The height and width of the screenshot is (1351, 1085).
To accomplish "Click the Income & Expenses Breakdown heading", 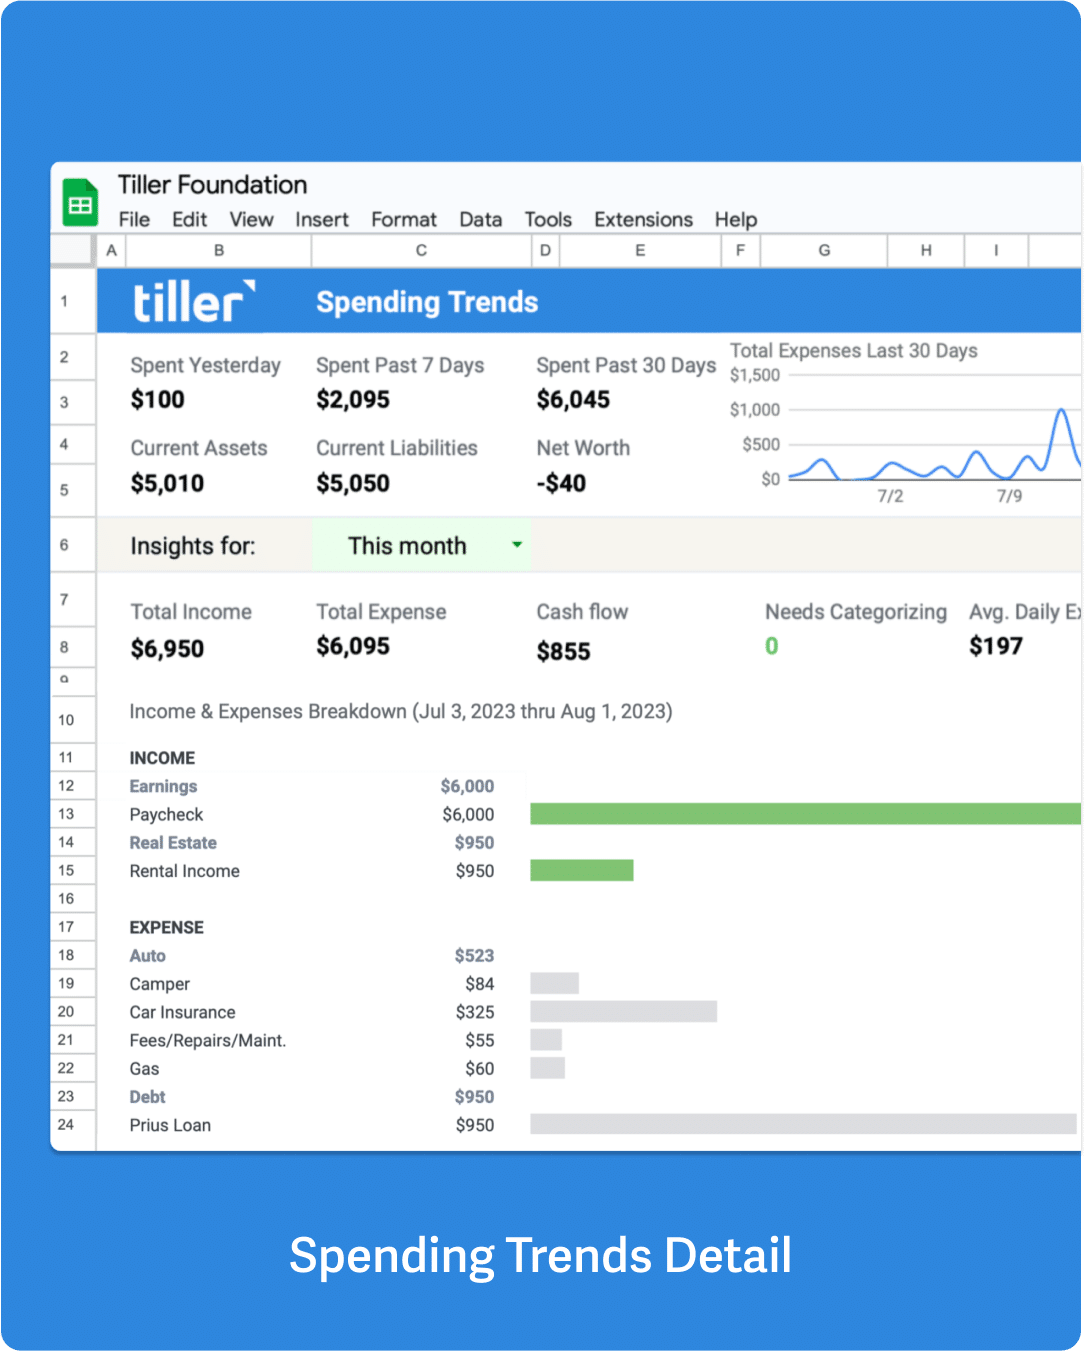I will click(x=401, y=711).
